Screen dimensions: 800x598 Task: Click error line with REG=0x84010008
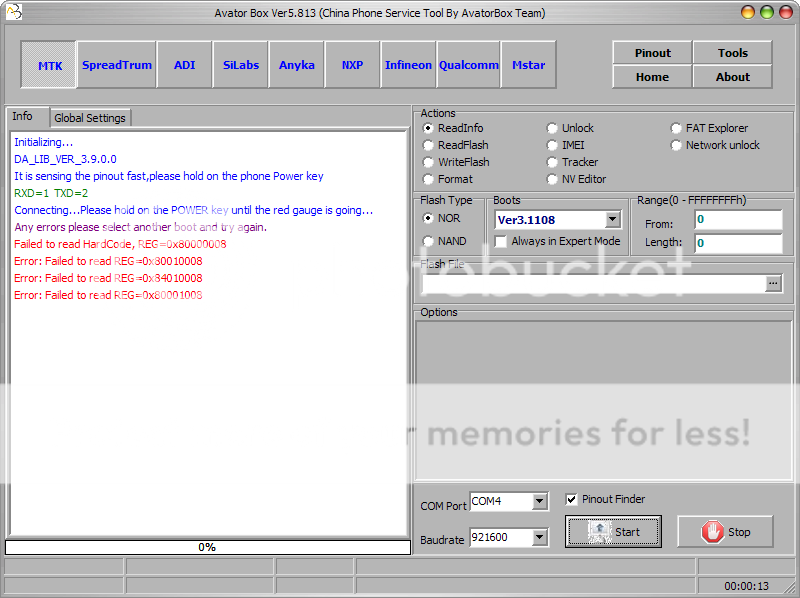108,278
